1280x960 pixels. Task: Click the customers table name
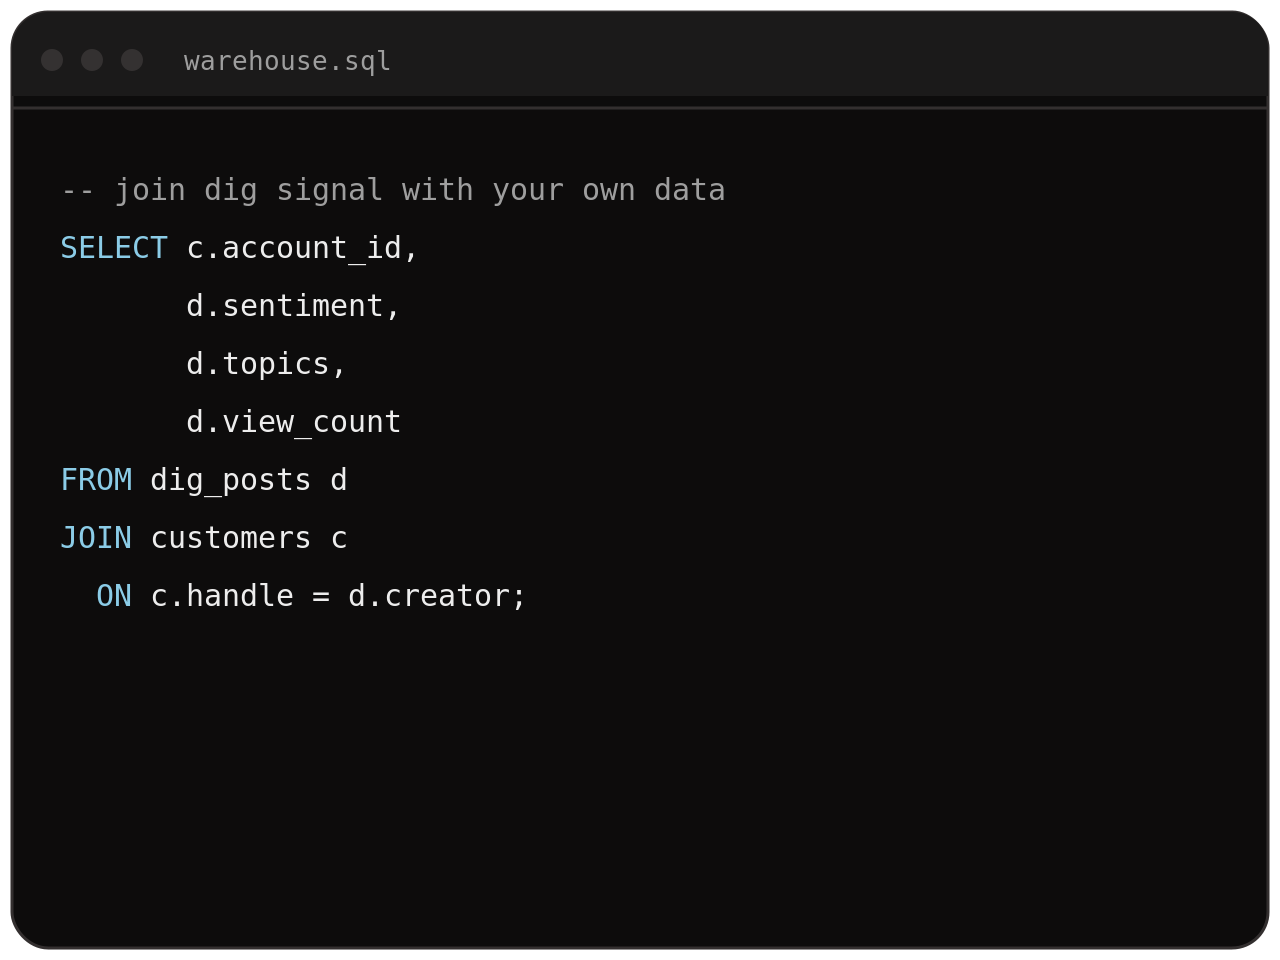[231, 538]
